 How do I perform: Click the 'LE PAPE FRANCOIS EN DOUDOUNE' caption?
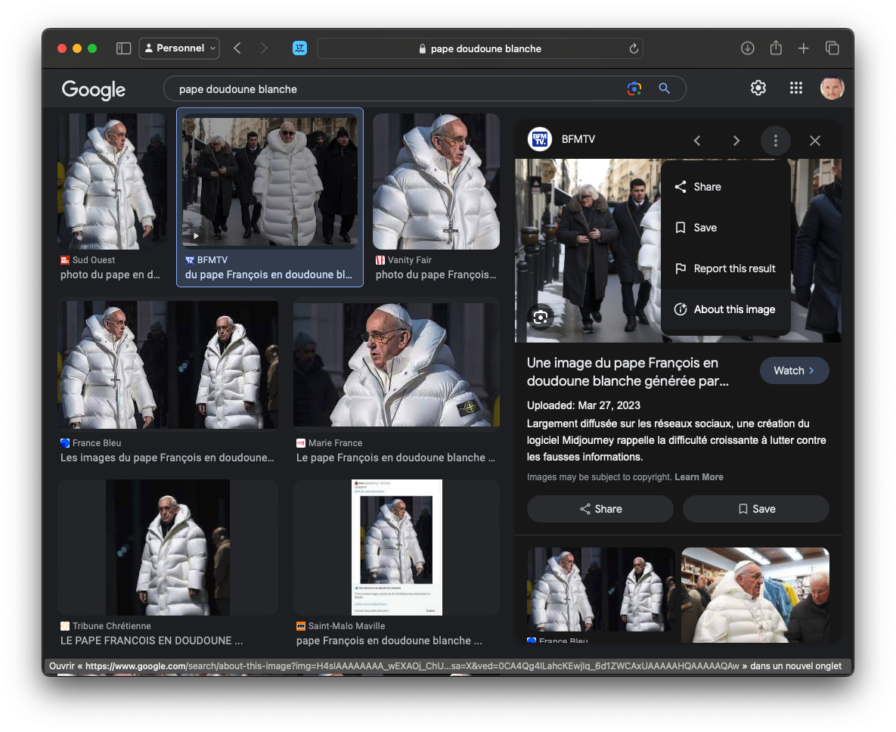[x=151, y=641]
